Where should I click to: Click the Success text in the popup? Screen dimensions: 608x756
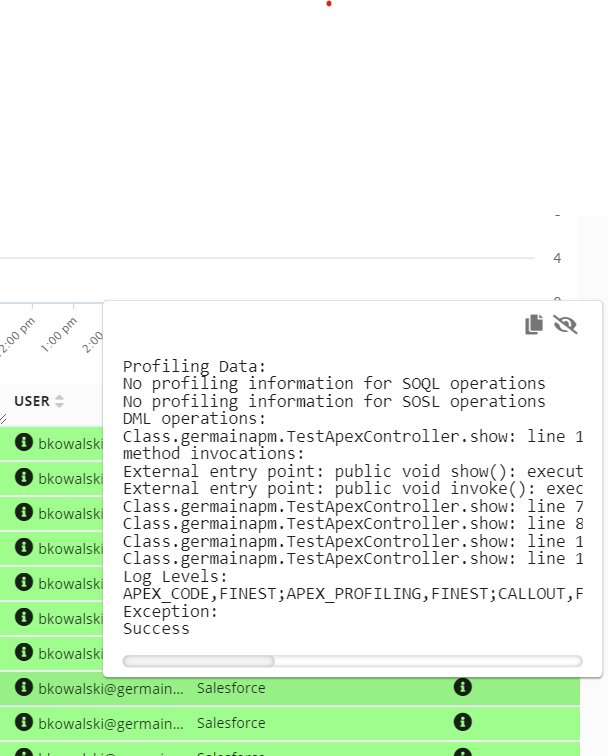156,629
